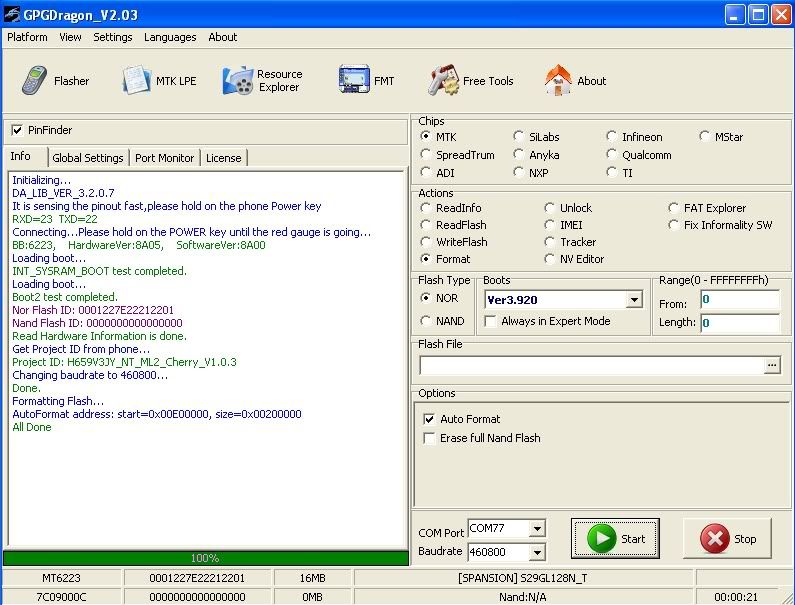The image size is (795, 605).
Task: Choose the Unlock action
Action: point(550,208)
